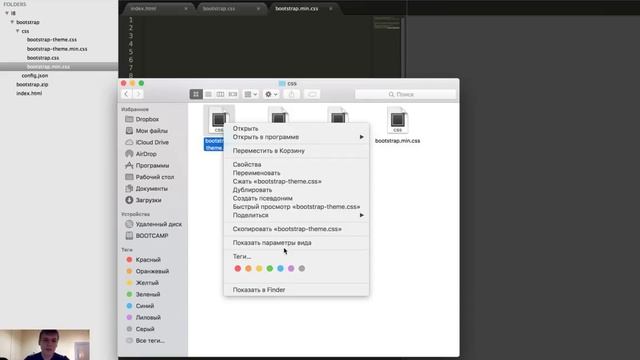
Task: Go forward in Finder navigation
Action: [138, 94]
